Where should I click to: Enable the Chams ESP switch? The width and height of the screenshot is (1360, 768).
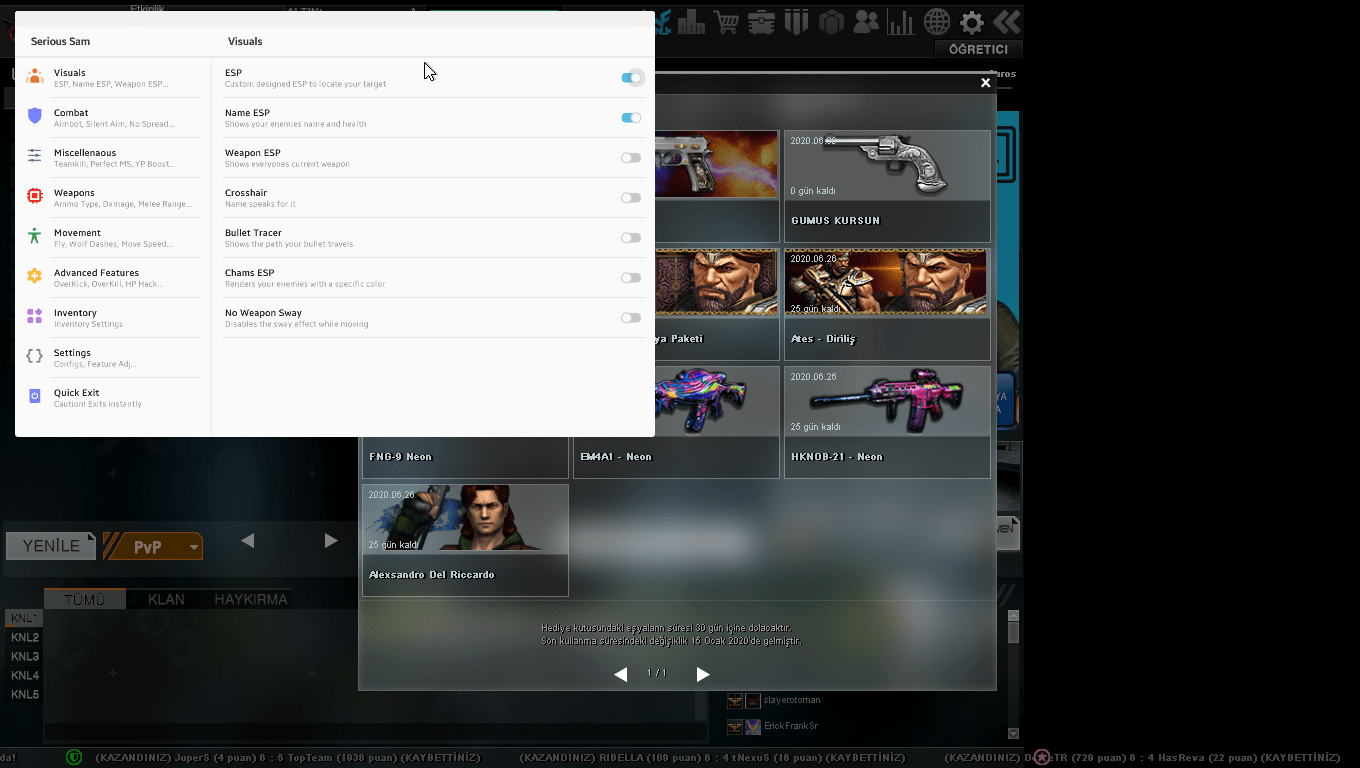pos(631,278)
